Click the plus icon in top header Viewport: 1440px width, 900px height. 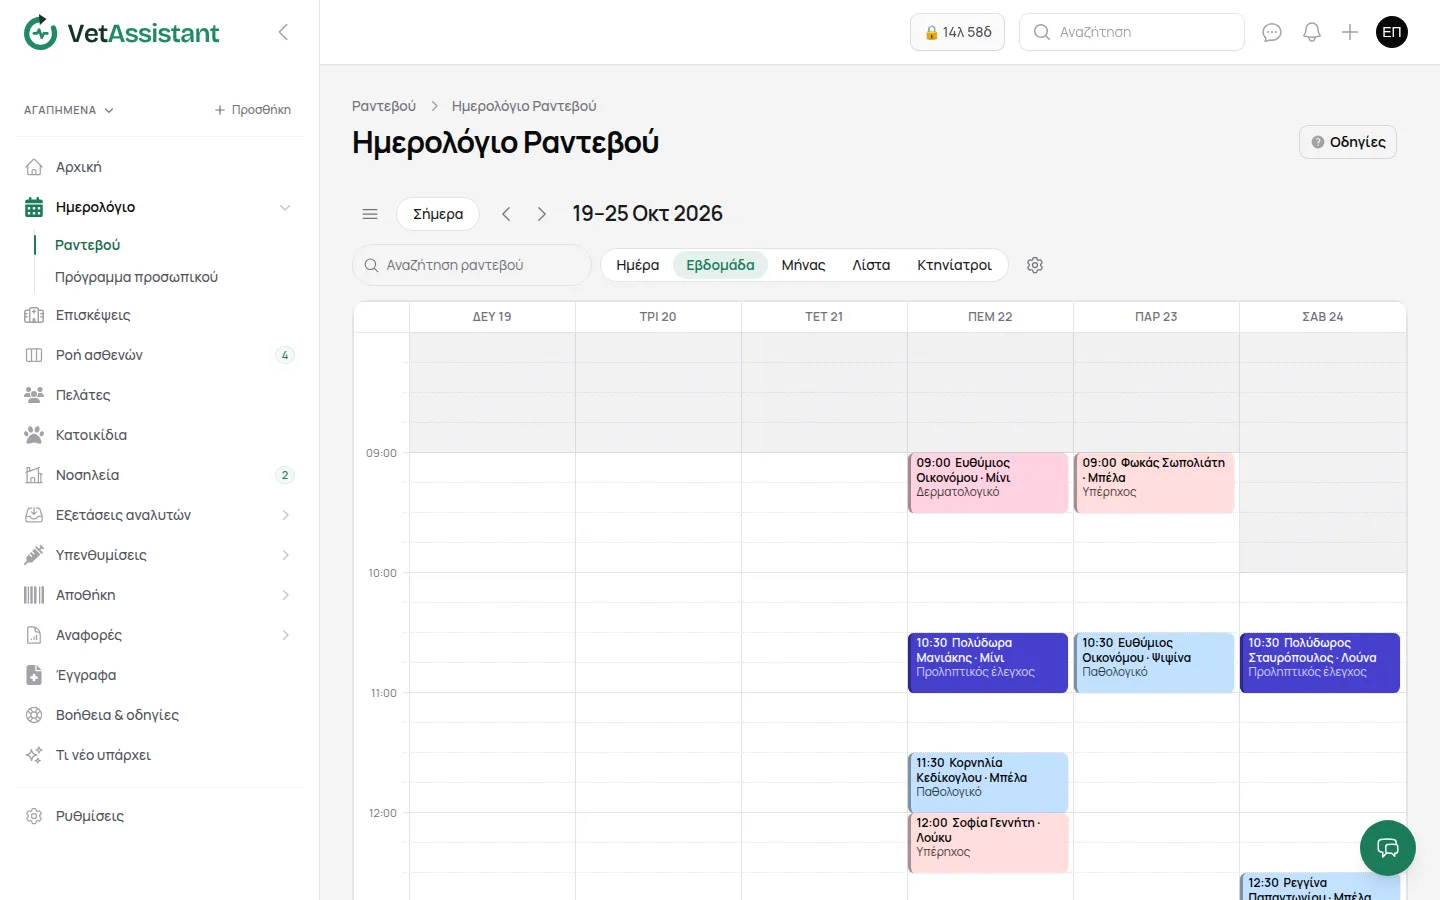click(1350, 32)
